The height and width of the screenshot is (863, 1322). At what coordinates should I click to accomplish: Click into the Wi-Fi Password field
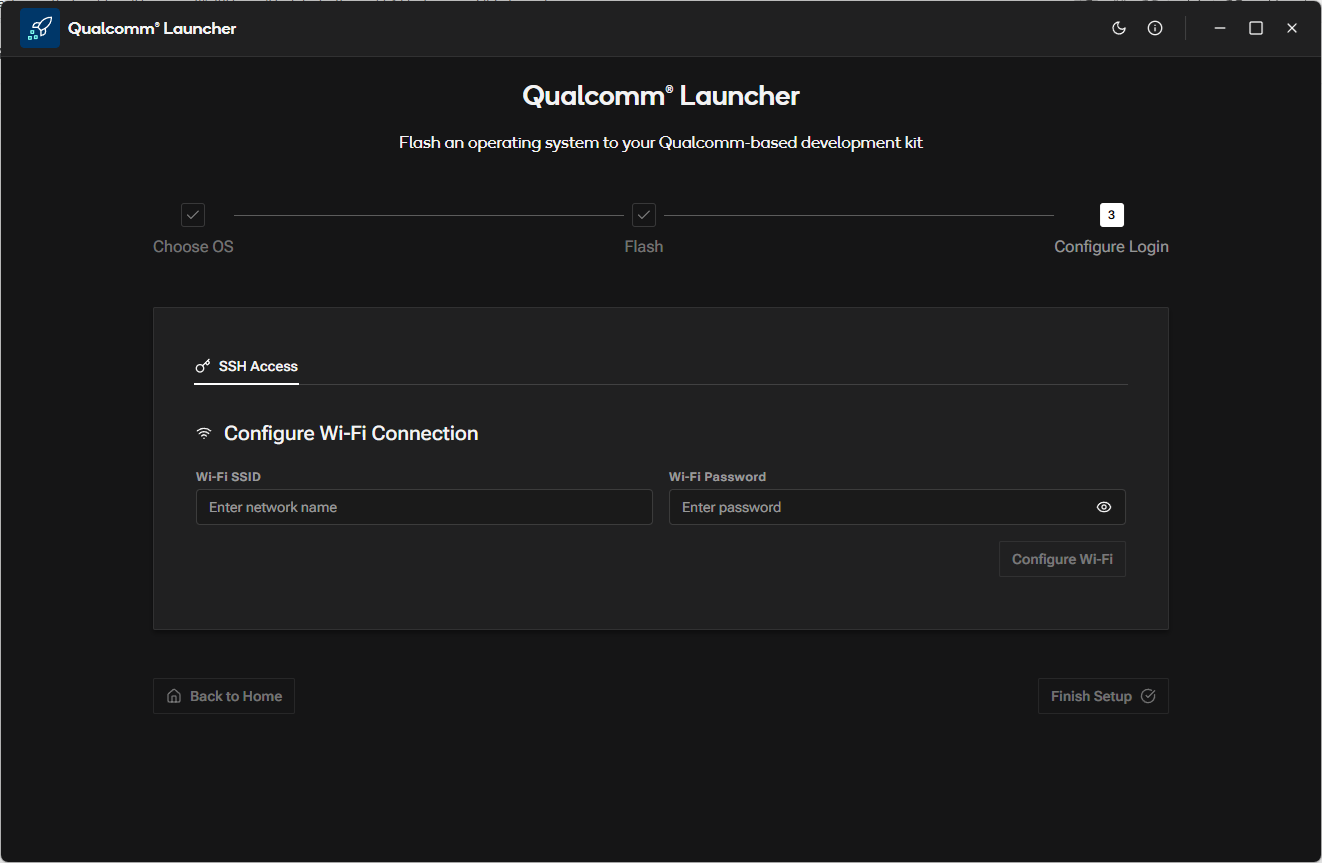(x=880, y=507)
